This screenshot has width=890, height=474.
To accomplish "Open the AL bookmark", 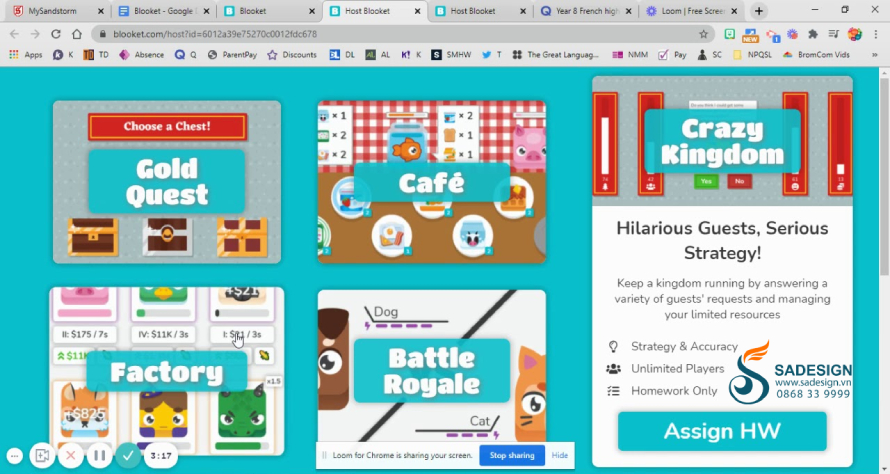I will tap(377, 54).
